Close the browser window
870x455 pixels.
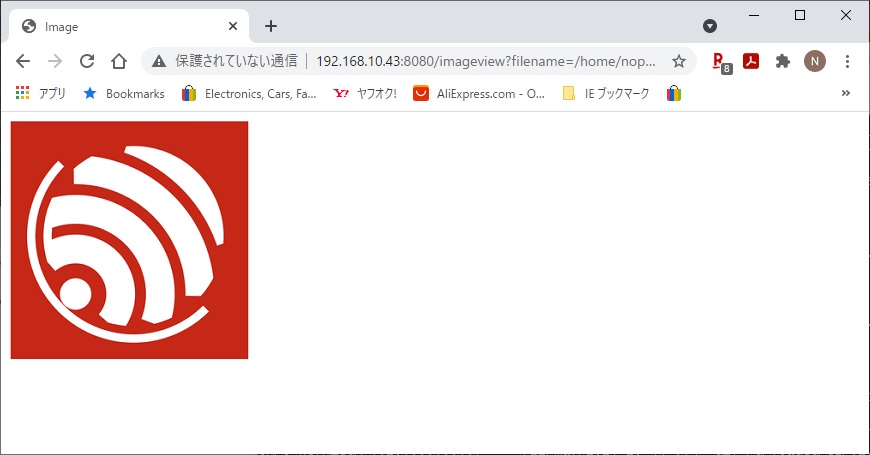[x=846, y=16]
